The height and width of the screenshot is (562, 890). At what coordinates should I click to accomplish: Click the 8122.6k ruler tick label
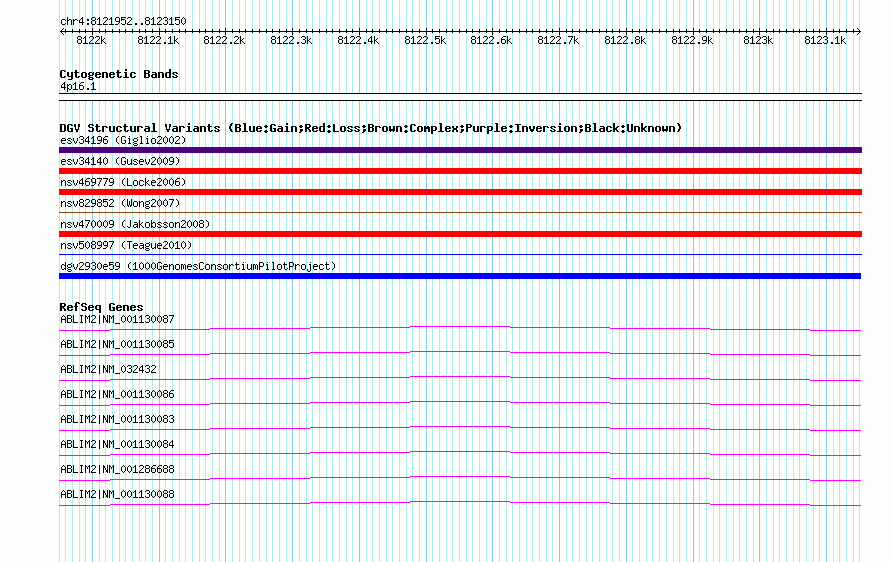coord(491,40)
